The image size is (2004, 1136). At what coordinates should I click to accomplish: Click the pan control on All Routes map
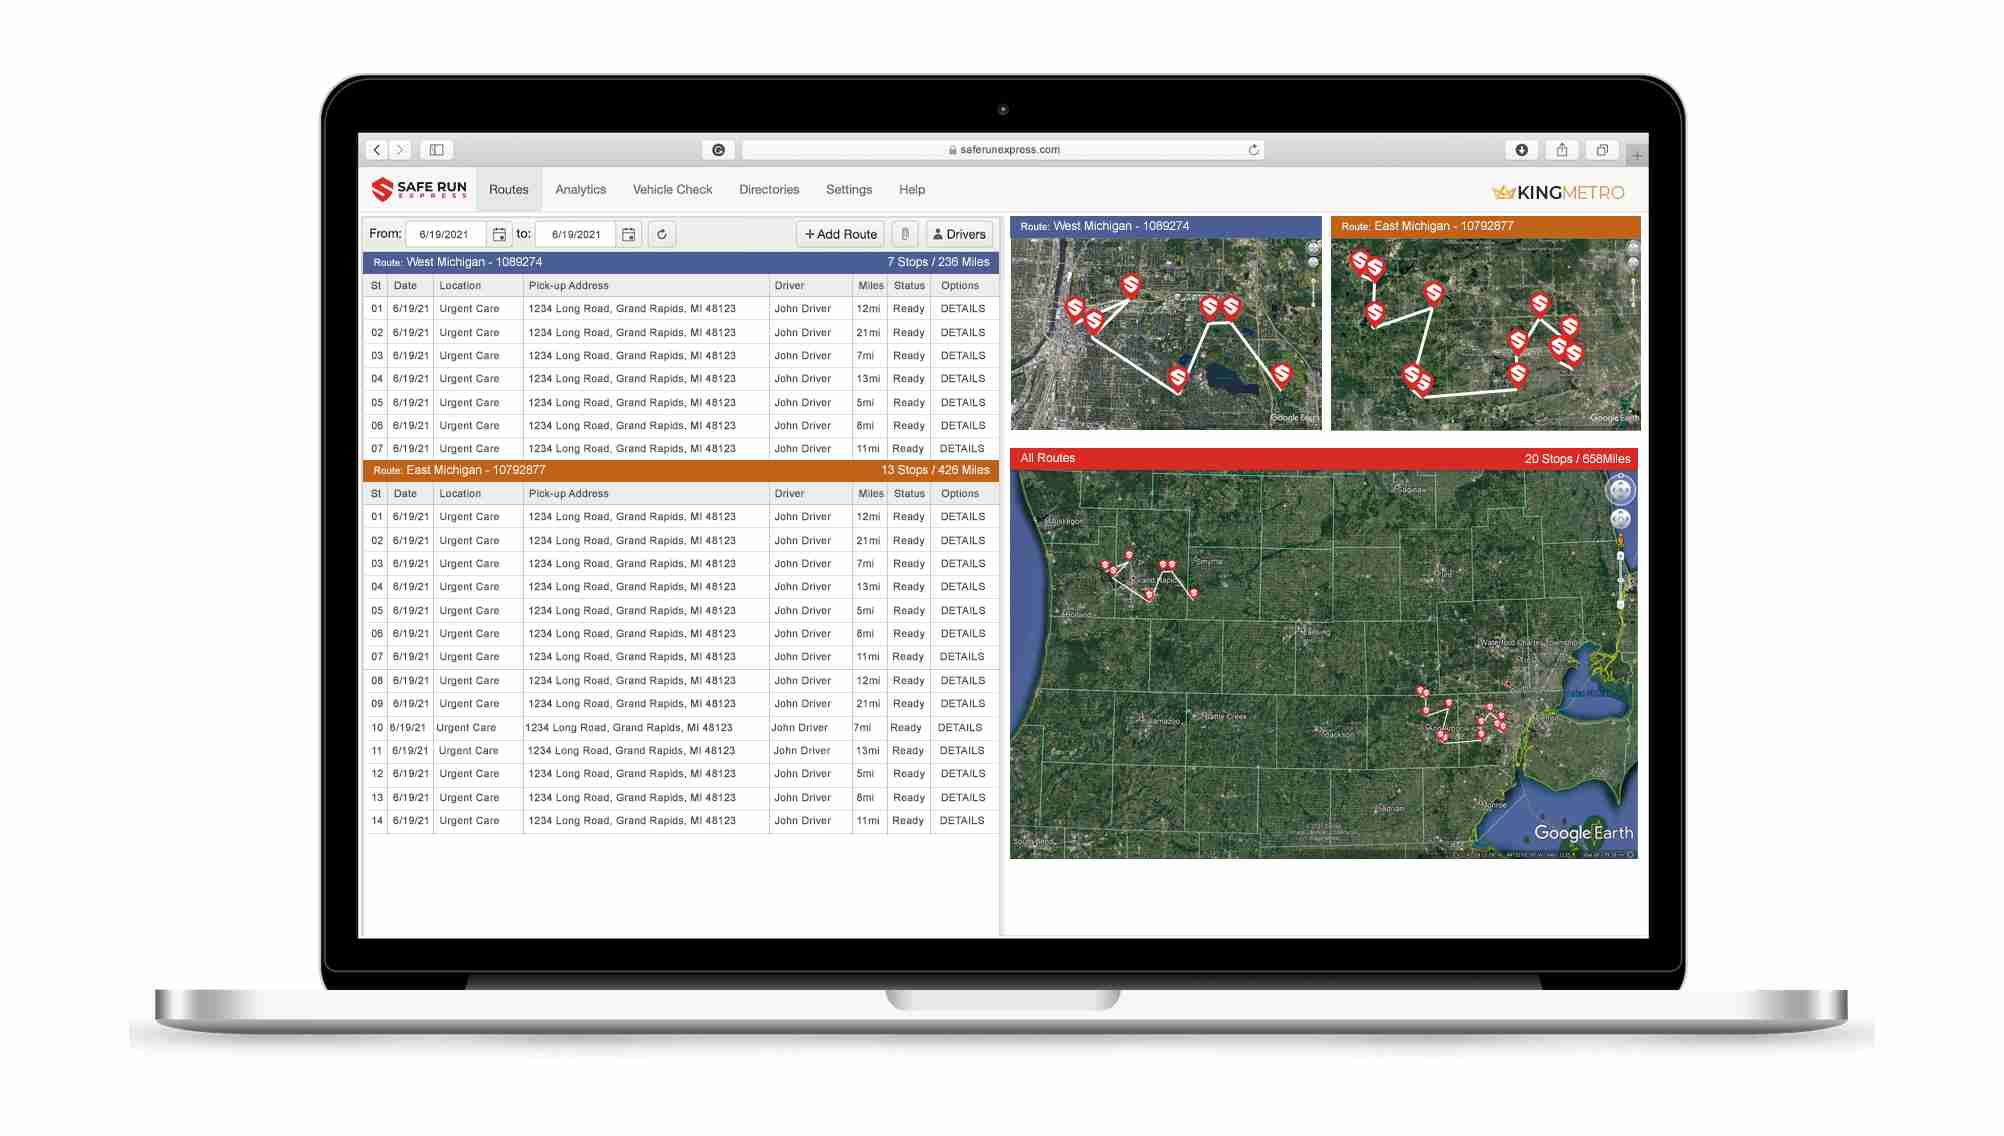[1620, 519]
